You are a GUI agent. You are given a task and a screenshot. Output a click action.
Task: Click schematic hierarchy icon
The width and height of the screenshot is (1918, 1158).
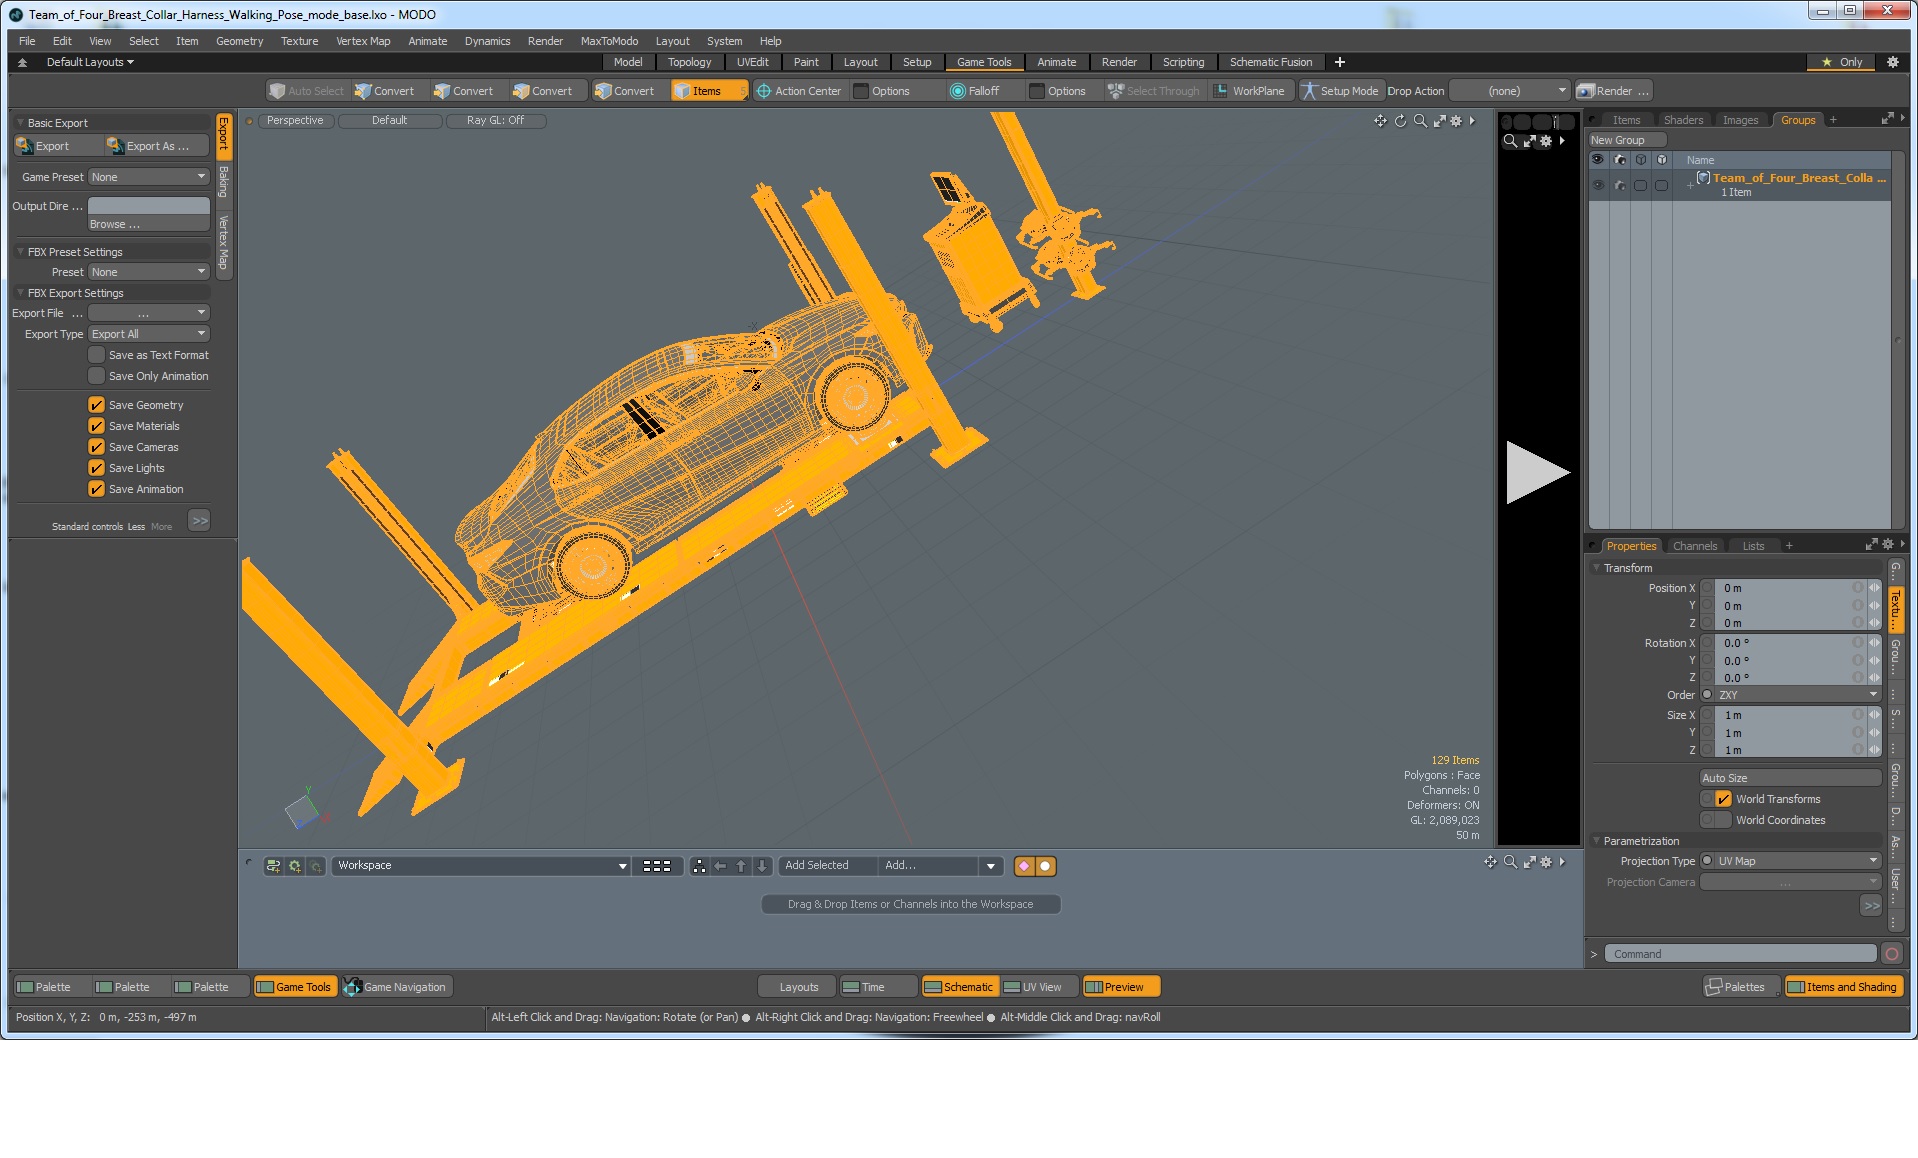click(699, 866)
